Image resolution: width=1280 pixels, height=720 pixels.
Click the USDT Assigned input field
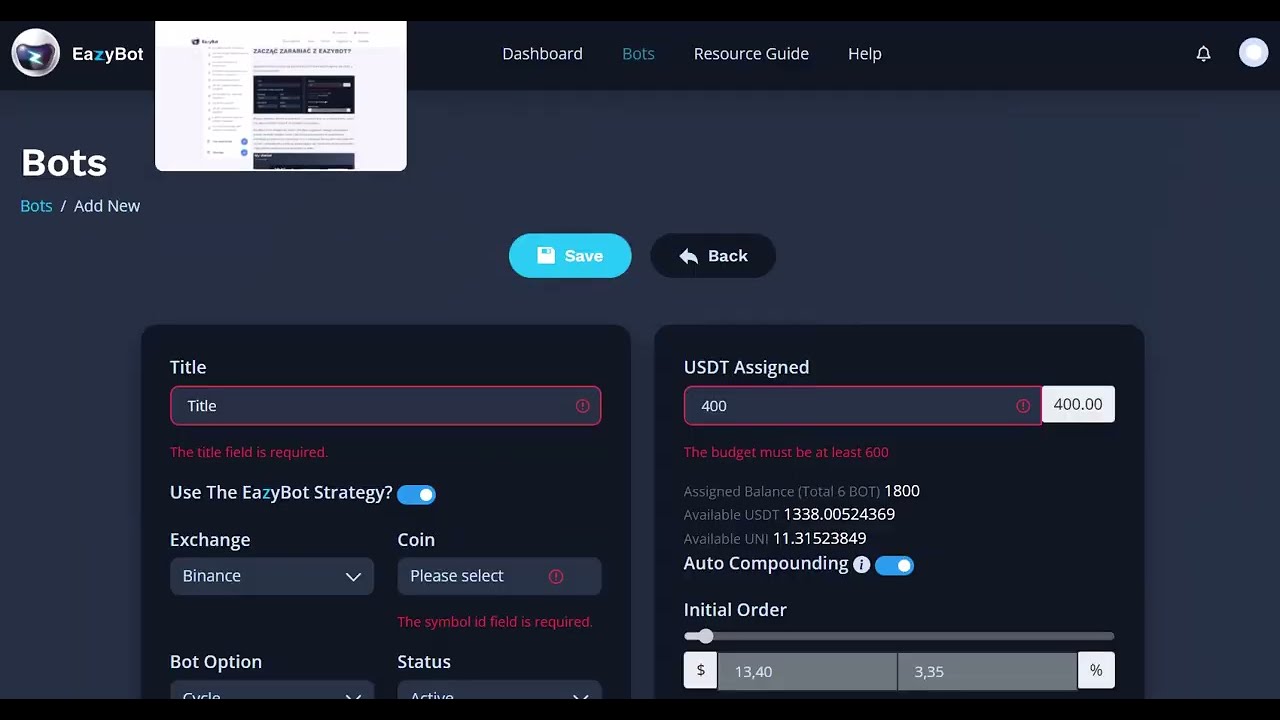(863, 406)
